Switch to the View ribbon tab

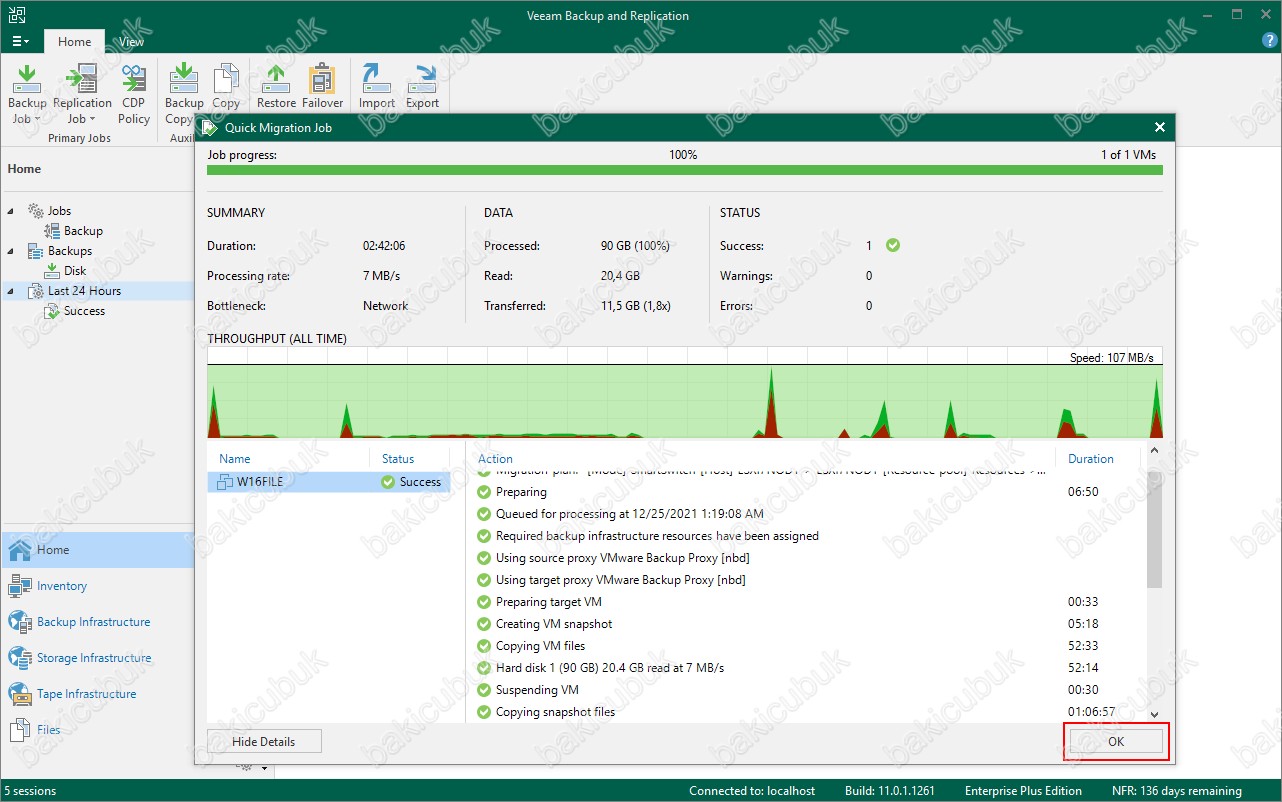point(131,42)
